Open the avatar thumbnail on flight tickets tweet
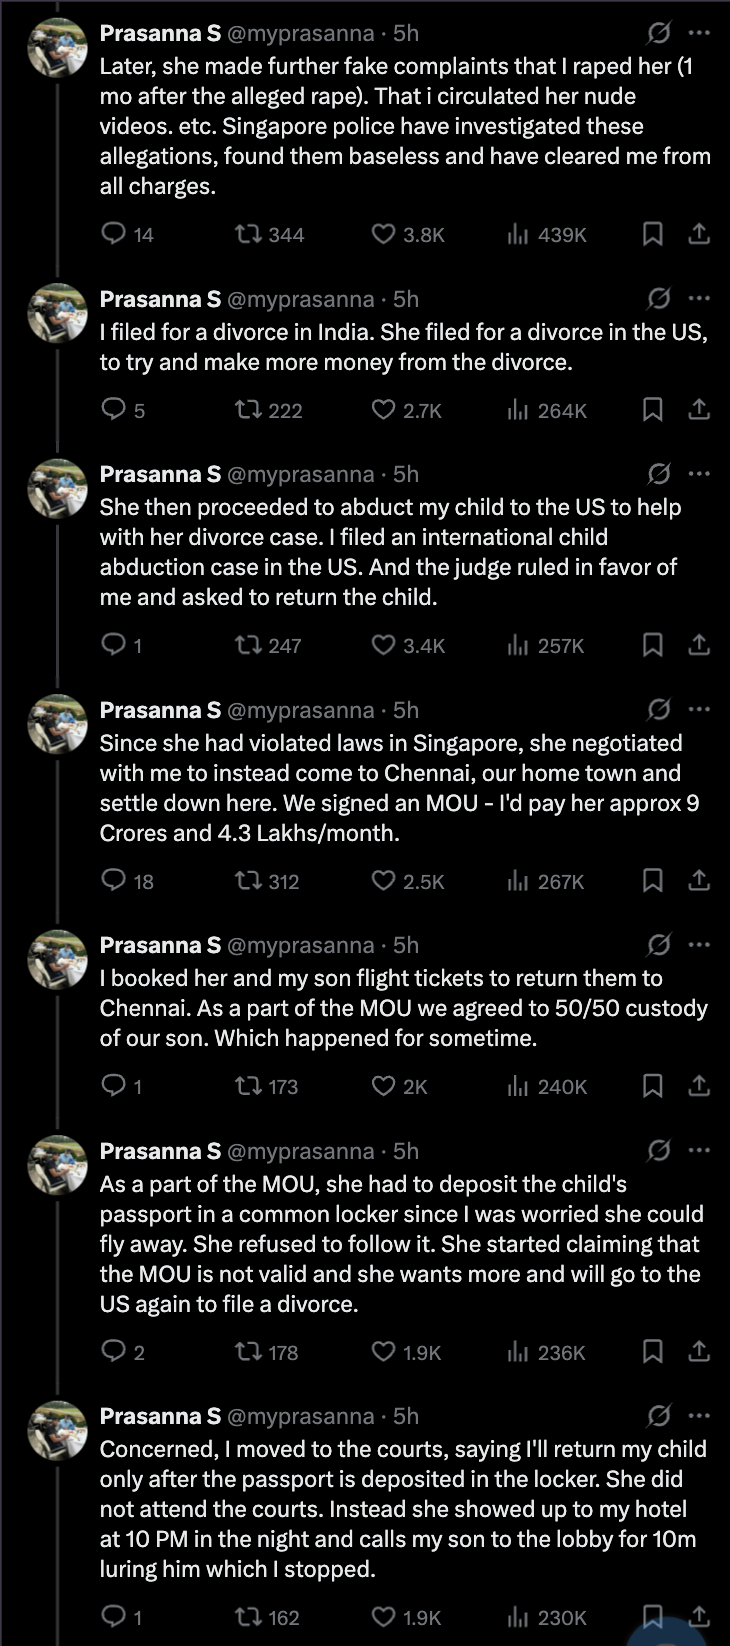730x1646 pixels. pyautogui.click(x=57, y=960)
